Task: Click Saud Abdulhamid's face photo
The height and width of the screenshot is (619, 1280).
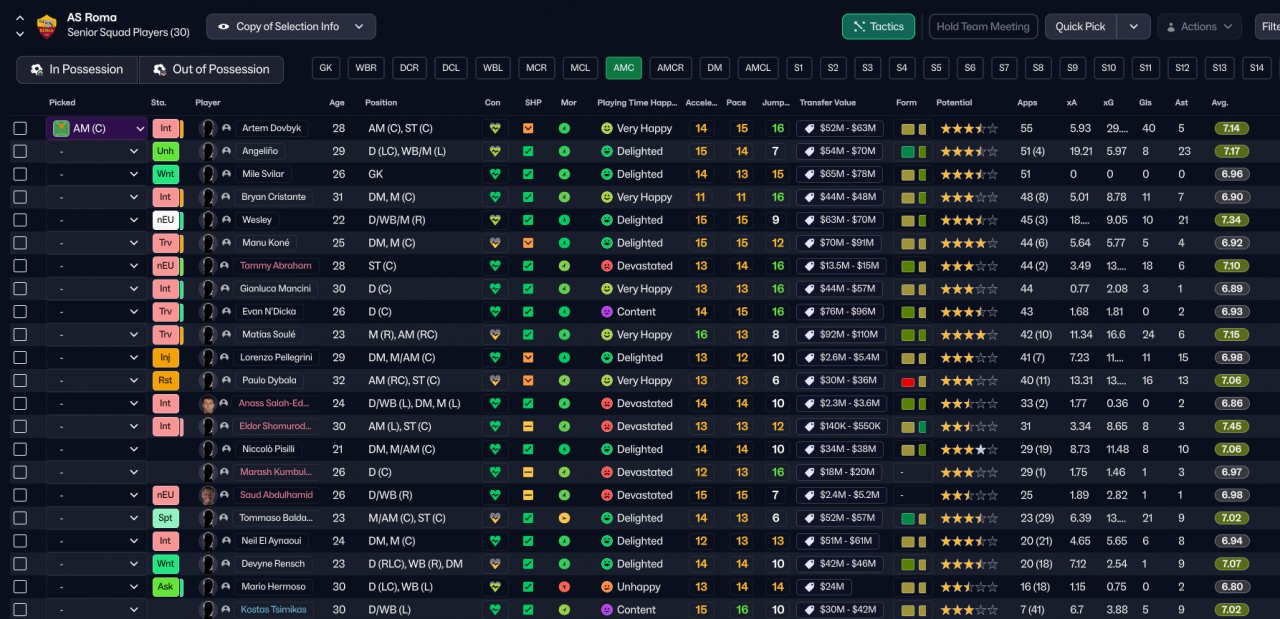Action: coord(208,495)
